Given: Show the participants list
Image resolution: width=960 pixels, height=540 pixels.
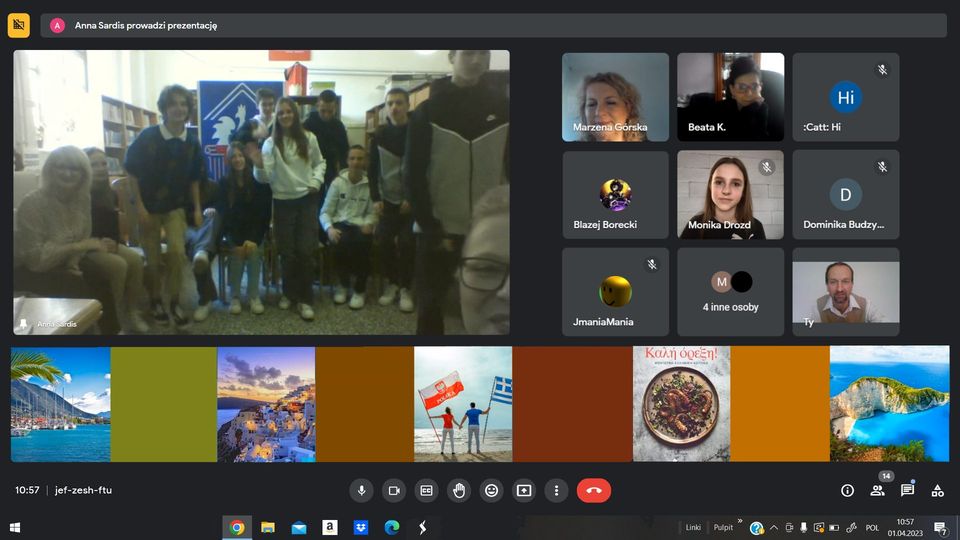Looking at the screenshot, I should coord(877,490).
